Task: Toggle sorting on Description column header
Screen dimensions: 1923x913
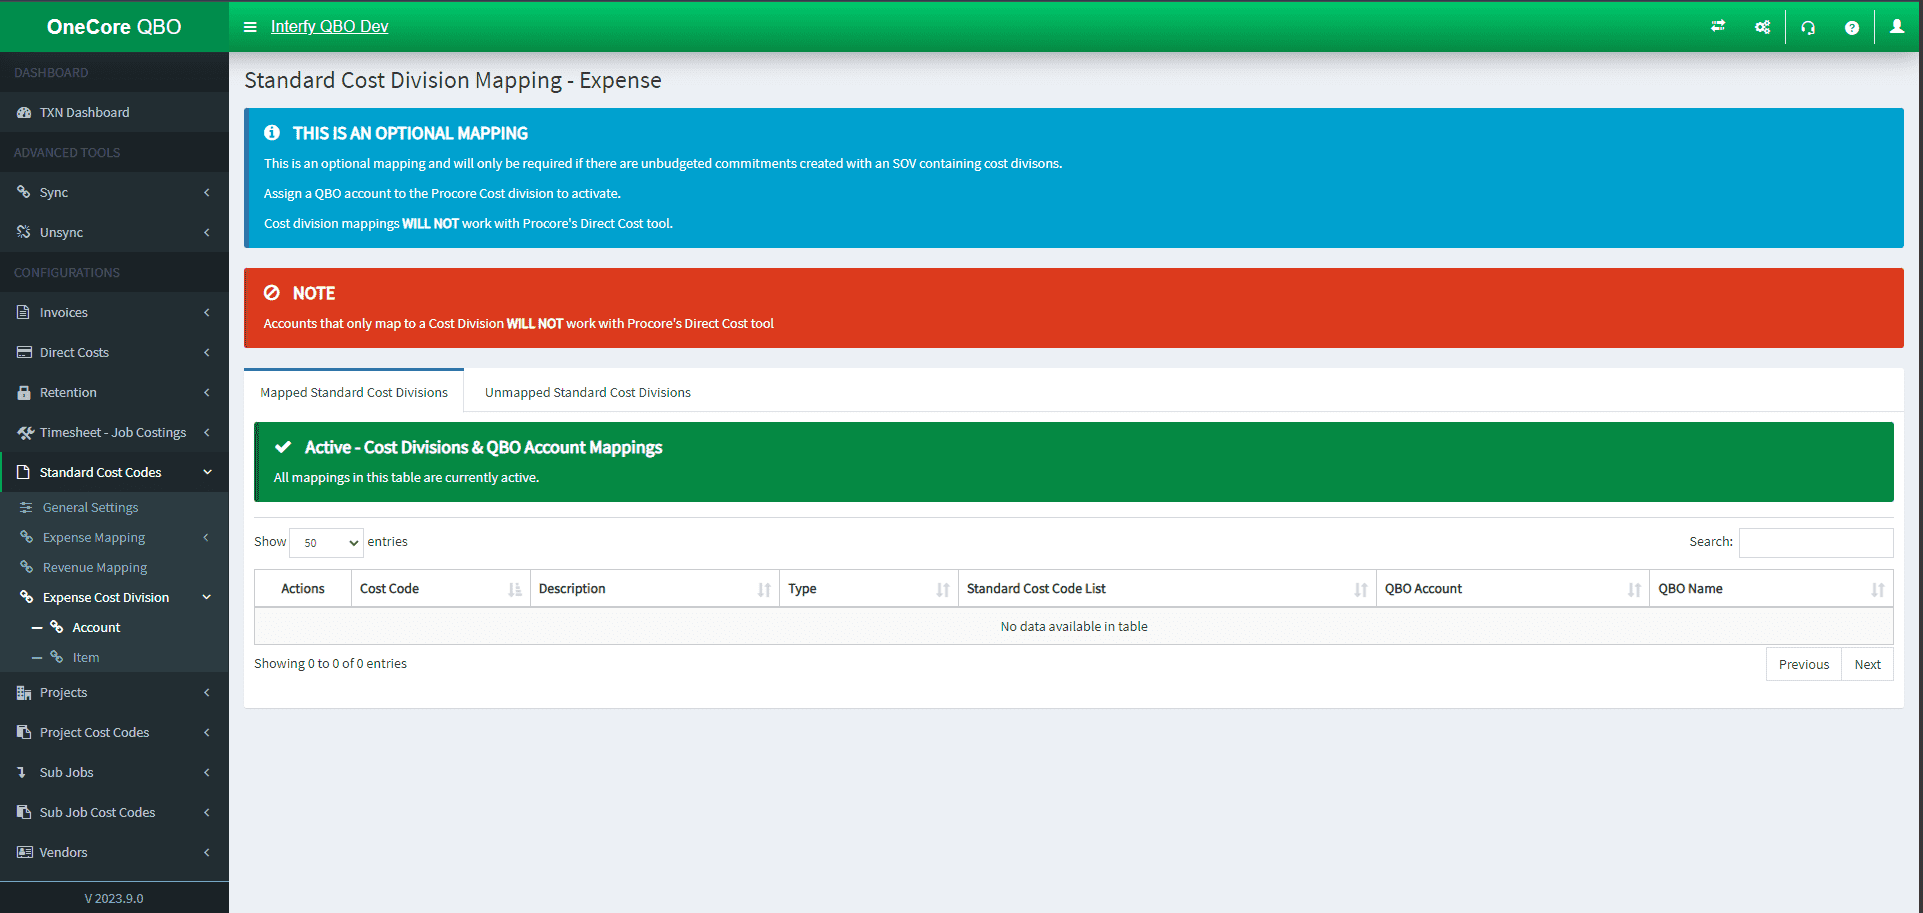Action: coord(654,589)
